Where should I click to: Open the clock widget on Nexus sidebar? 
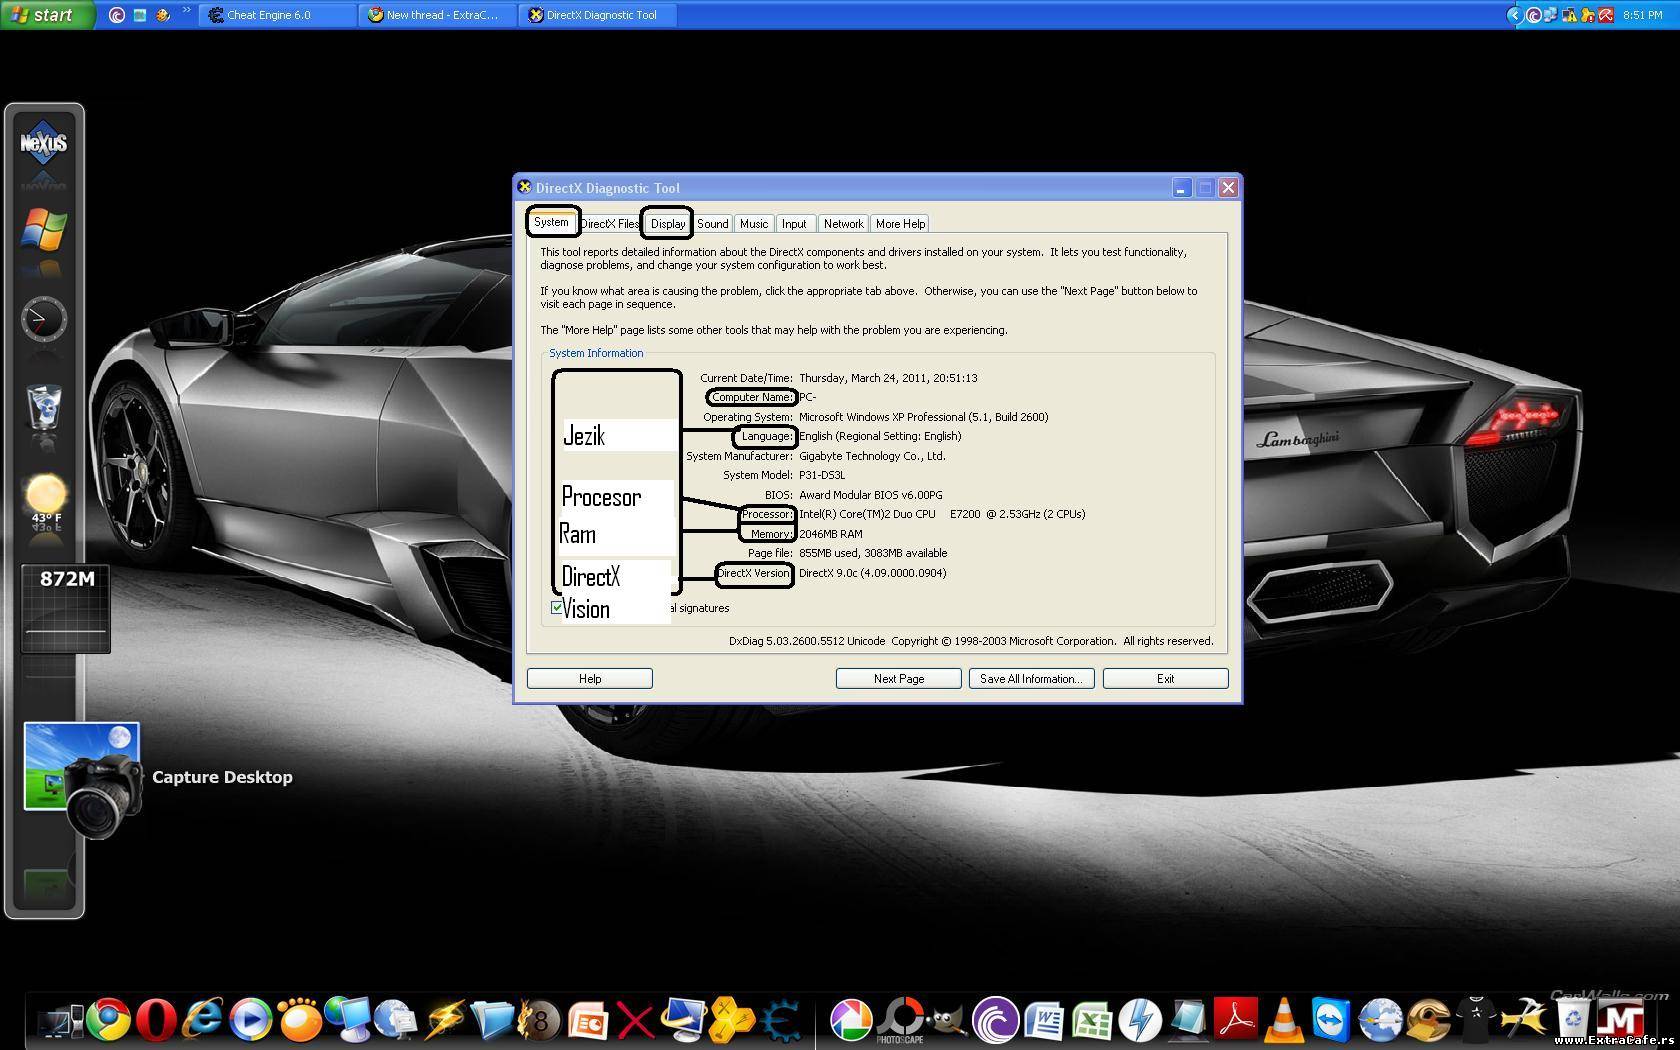[x=44, y=319]
